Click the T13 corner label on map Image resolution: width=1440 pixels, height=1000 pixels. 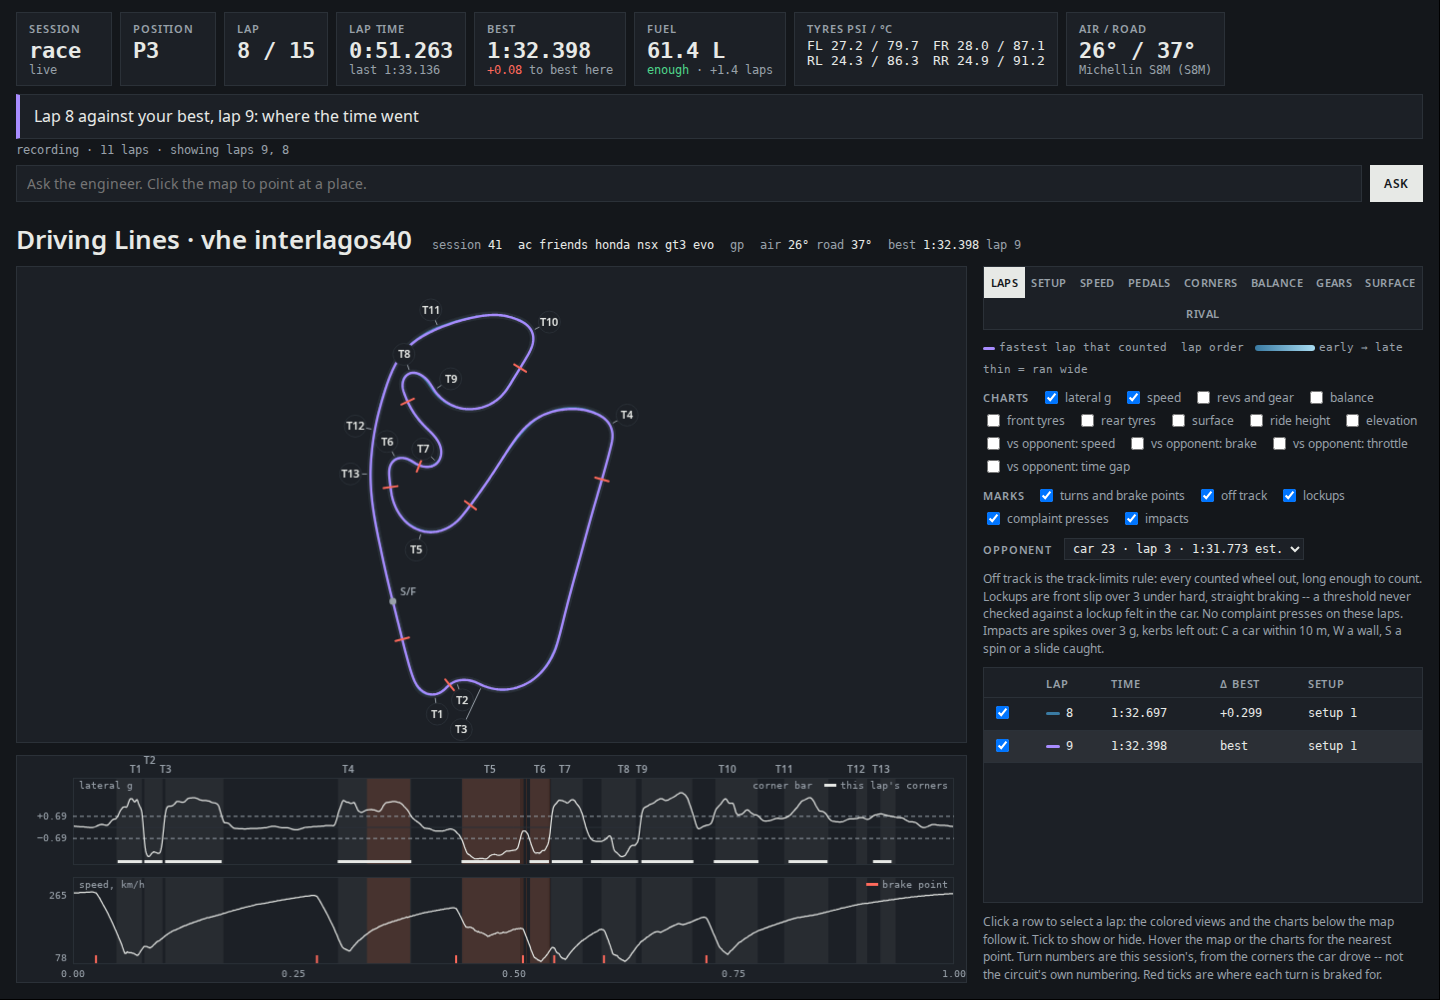[350, 474]
